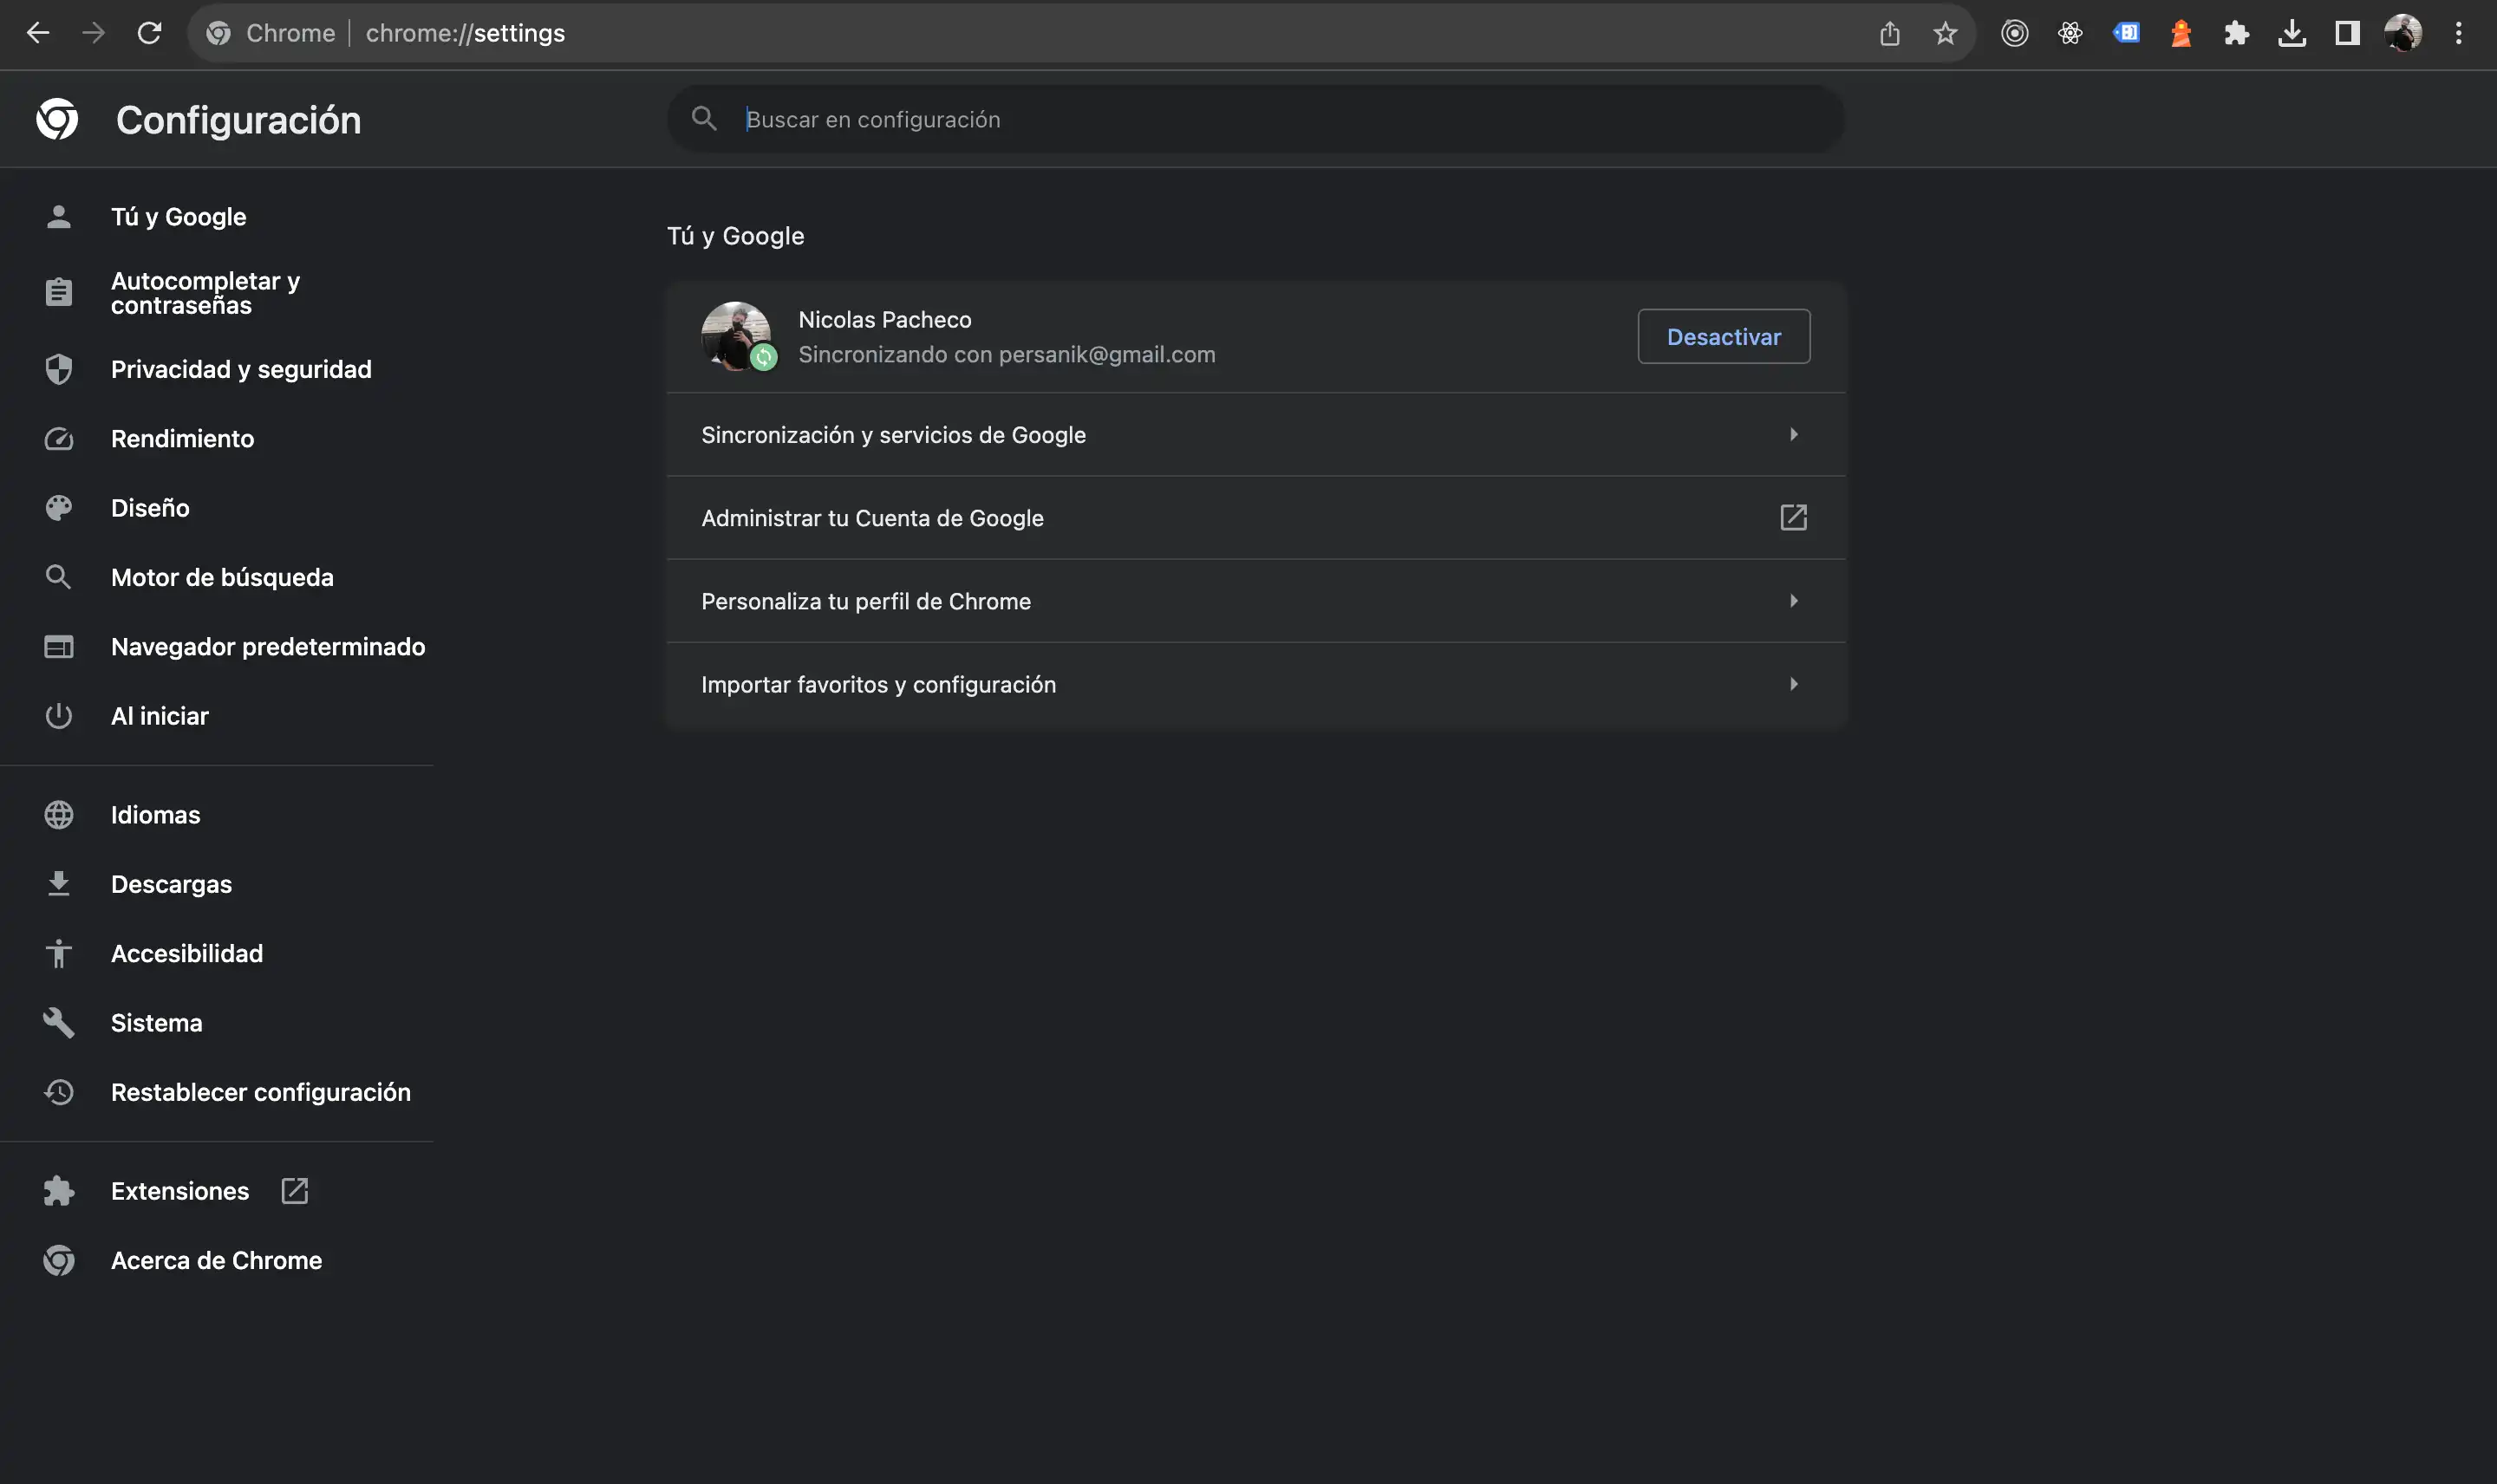Expand Personaliza tu perfil de Chrome
The height and width of the screenshot is (1484, 2497).
1255,601
